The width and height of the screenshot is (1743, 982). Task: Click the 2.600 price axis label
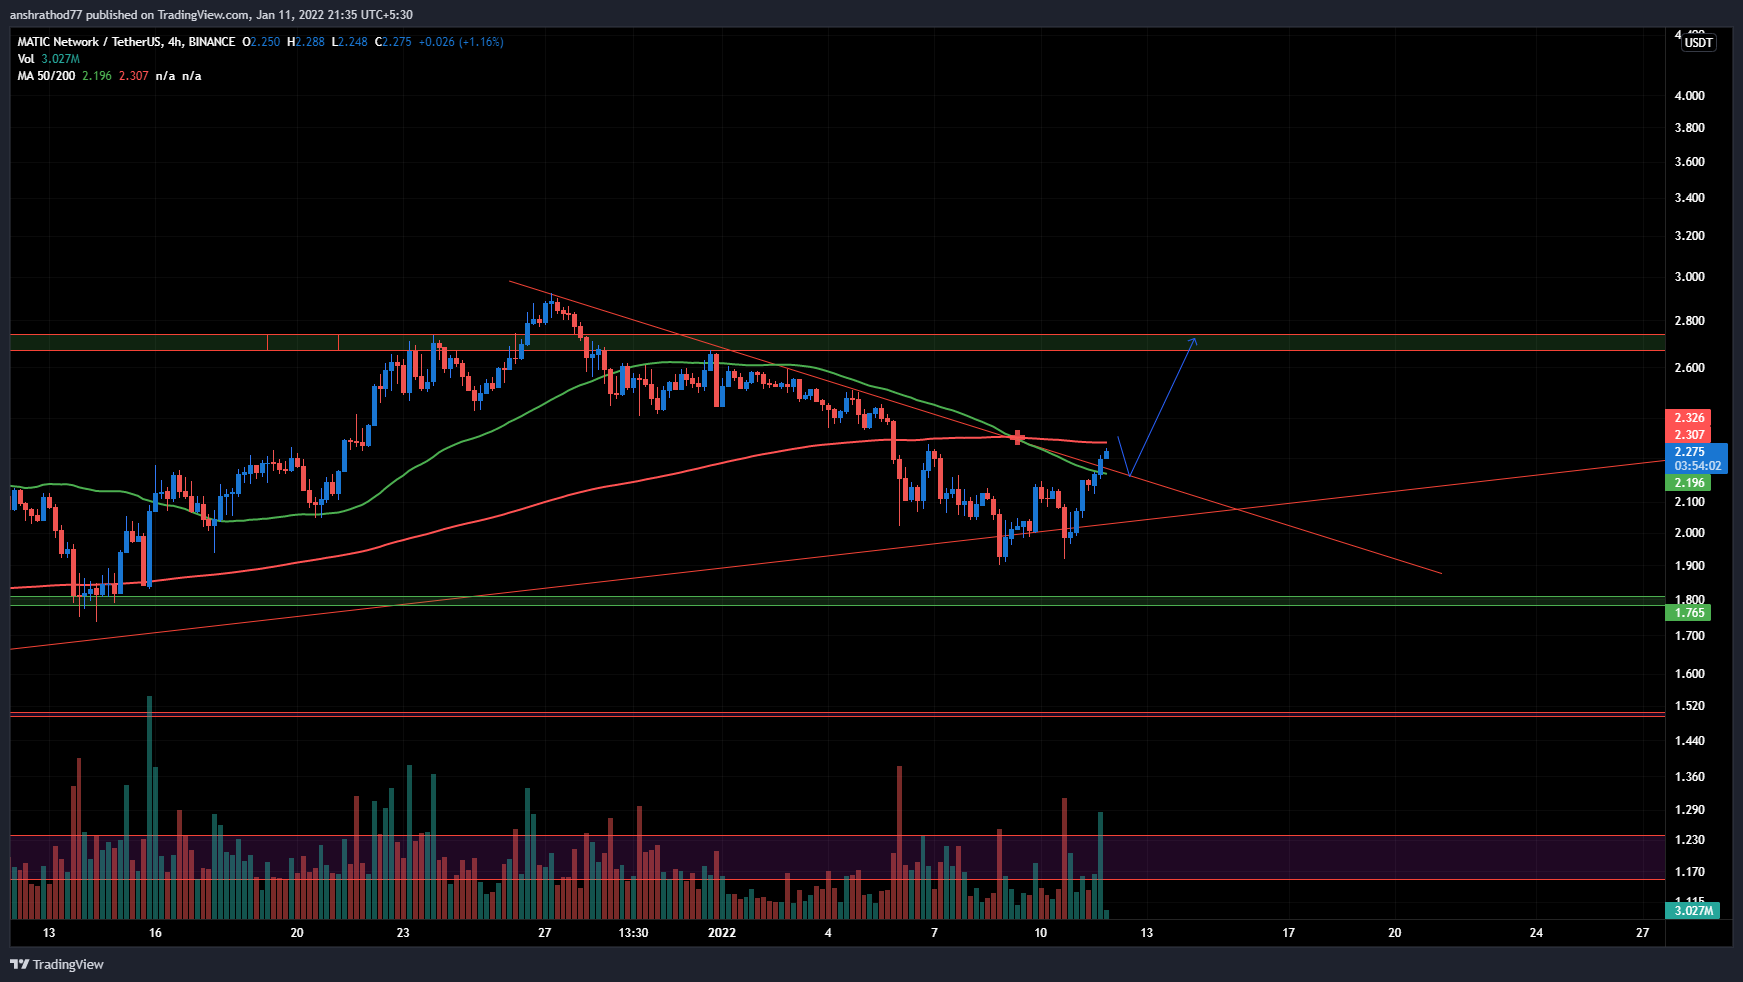[x=1689, y=368]
